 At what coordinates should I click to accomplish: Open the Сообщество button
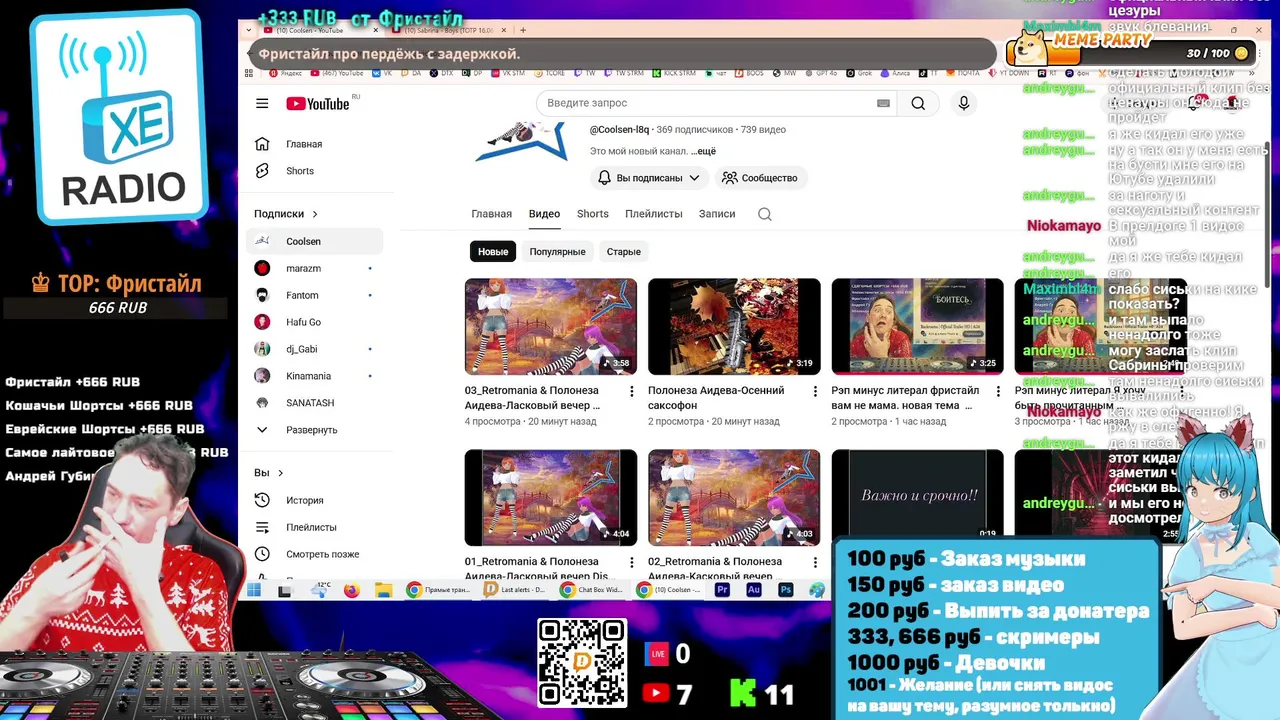point(760,178)
